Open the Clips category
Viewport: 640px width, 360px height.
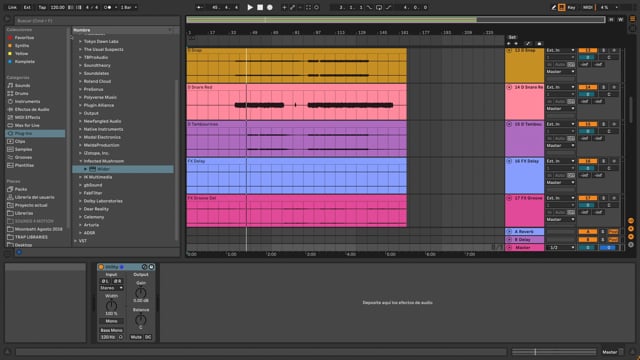coord(20,141)
